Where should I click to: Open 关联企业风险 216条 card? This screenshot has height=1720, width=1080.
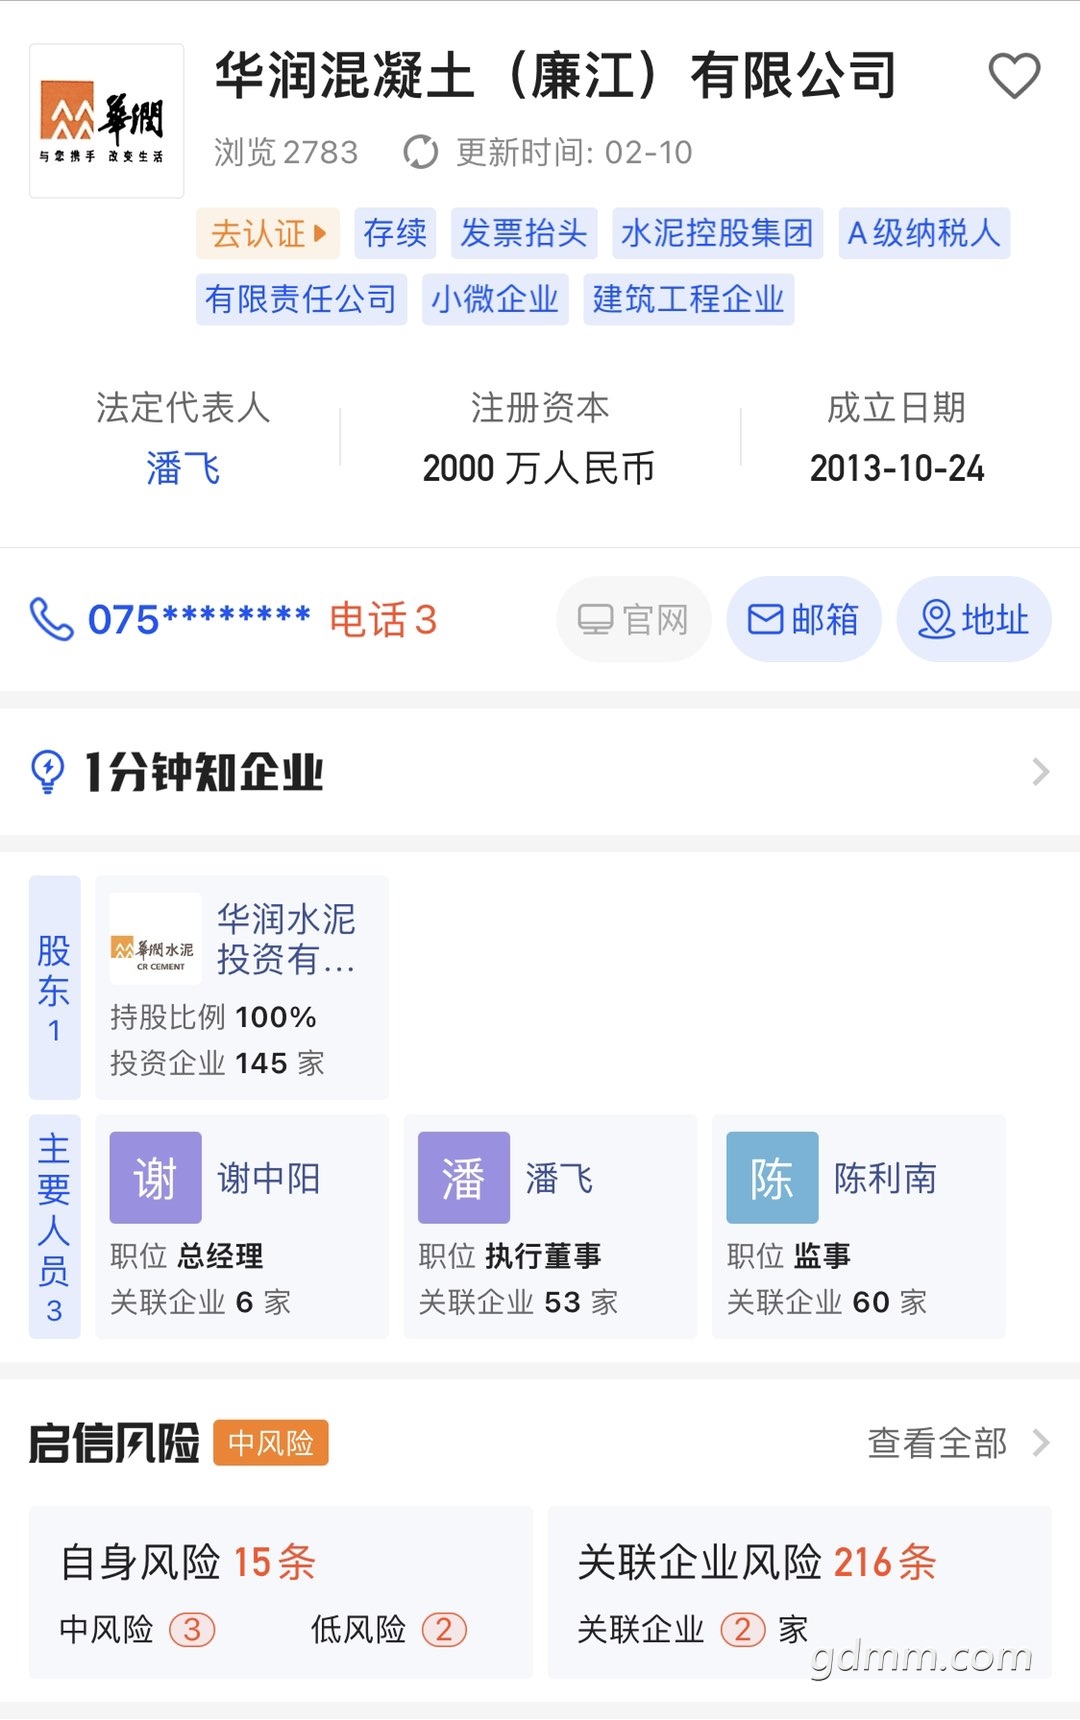(x=800, y=1593)
